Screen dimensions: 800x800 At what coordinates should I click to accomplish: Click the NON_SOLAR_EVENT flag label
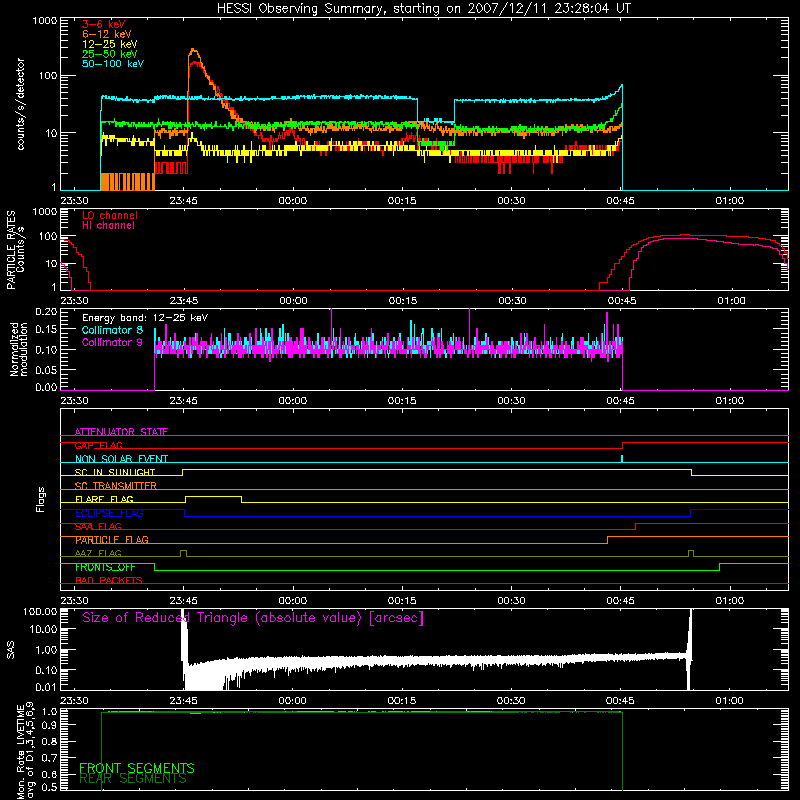[x=121, y=459]
